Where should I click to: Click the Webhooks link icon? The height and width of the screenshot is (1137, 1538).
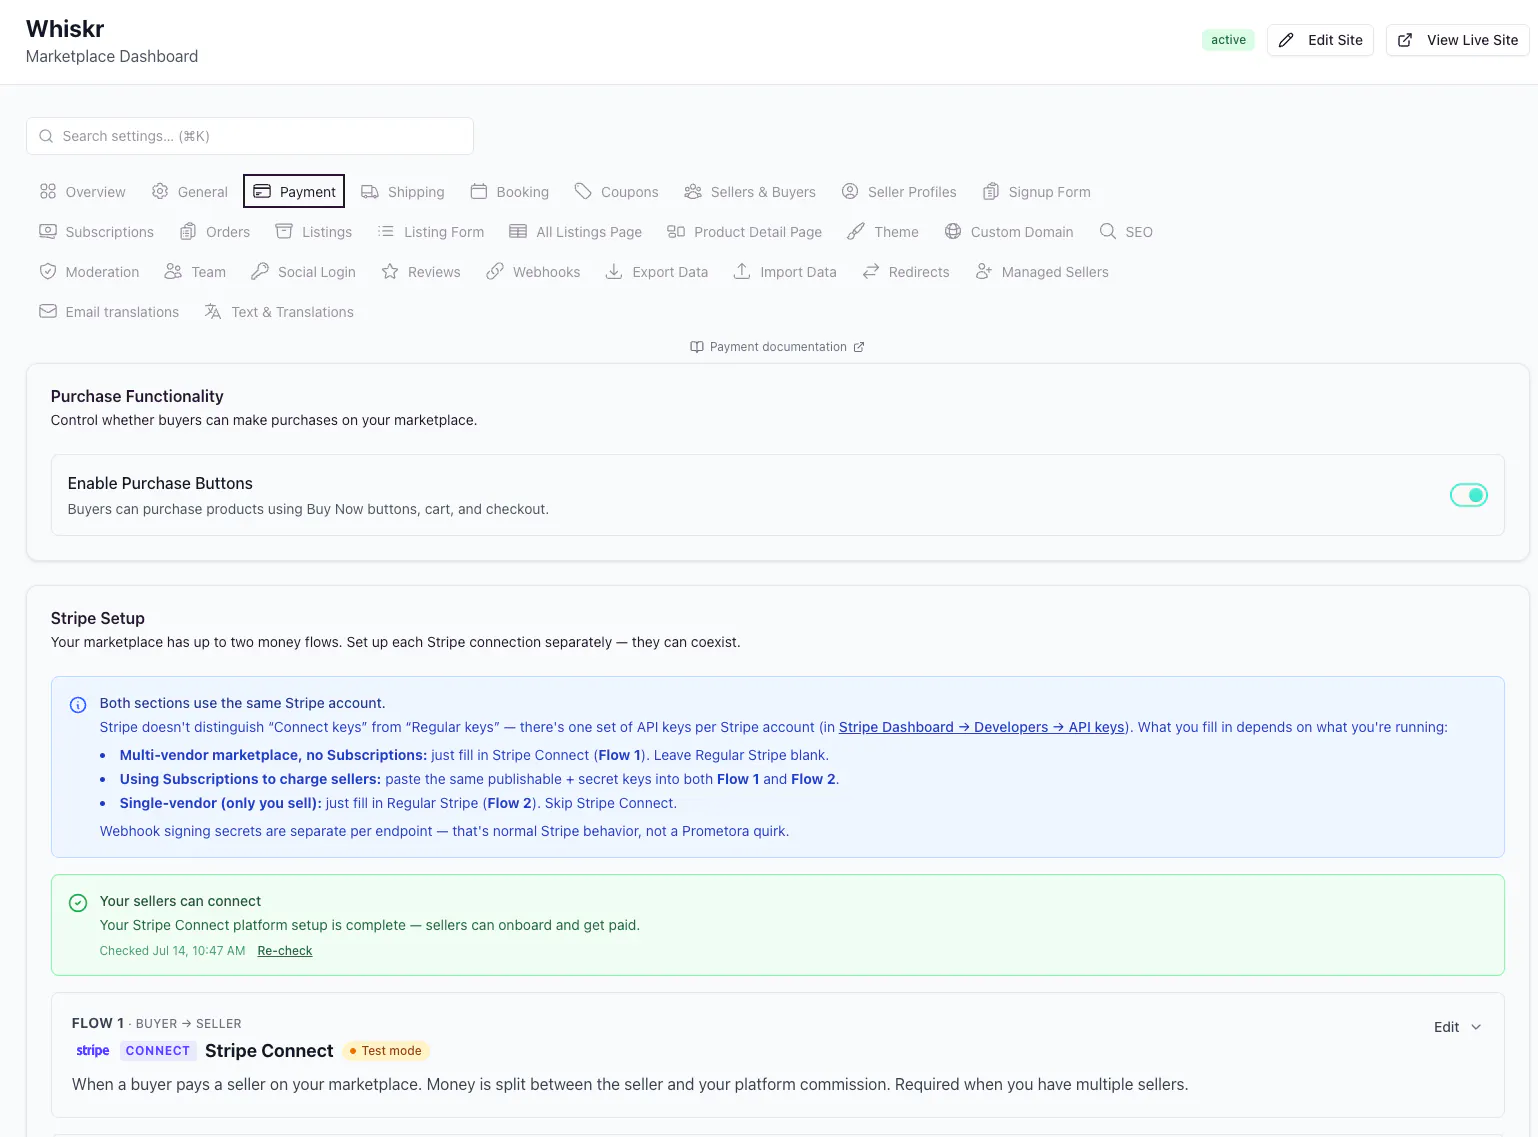pos(495,271)
